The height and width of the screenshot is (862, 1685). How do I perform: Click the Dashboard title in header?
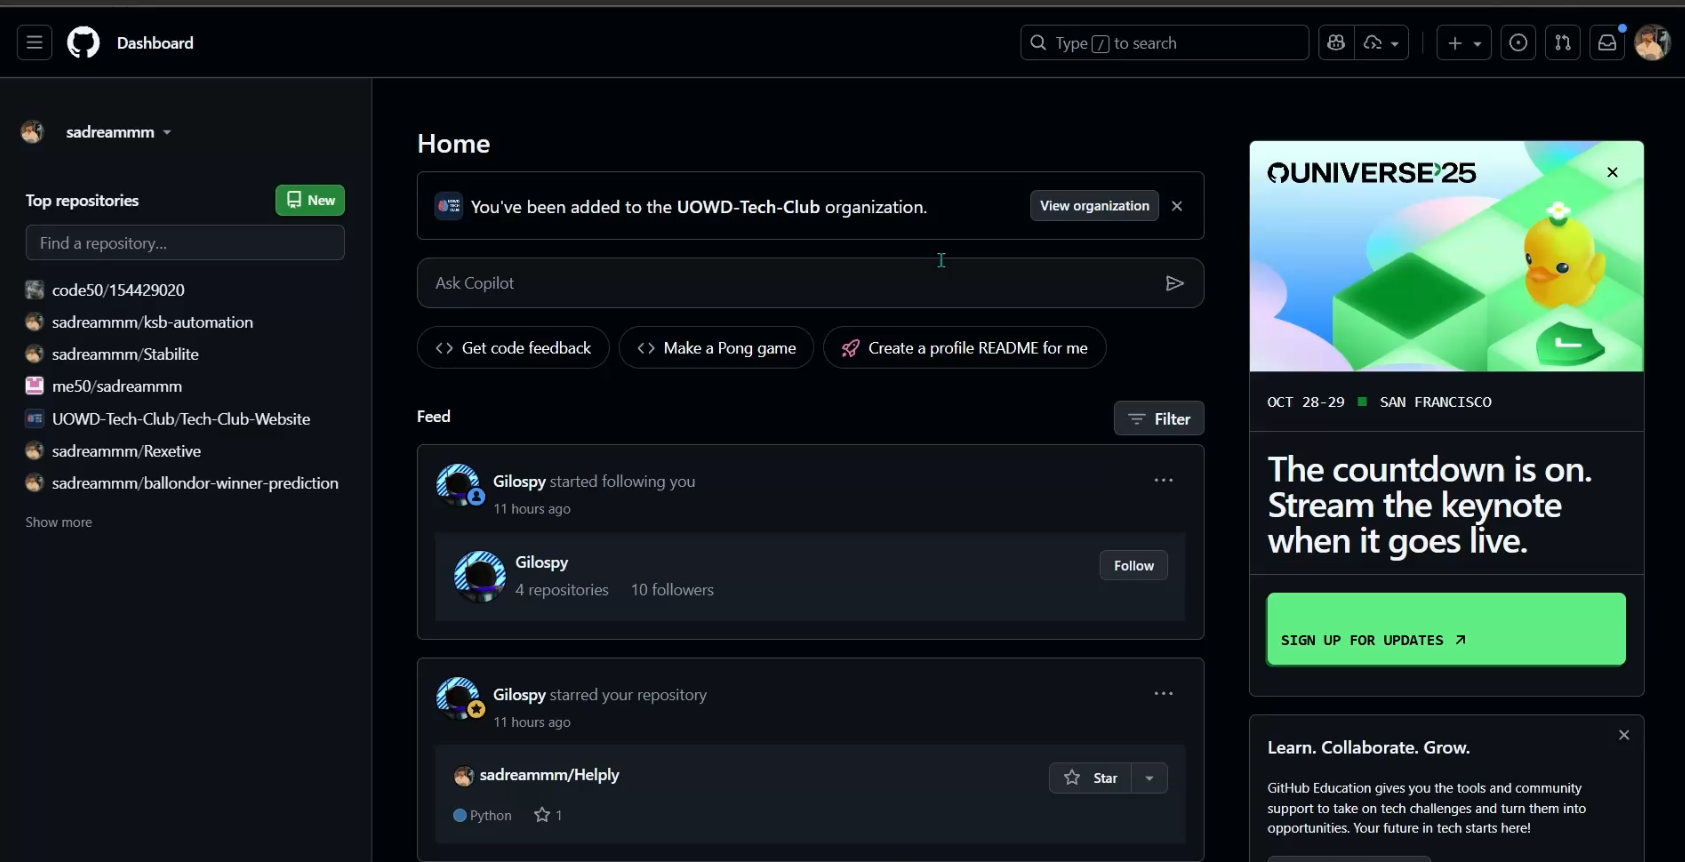click(x=155, y=43)
